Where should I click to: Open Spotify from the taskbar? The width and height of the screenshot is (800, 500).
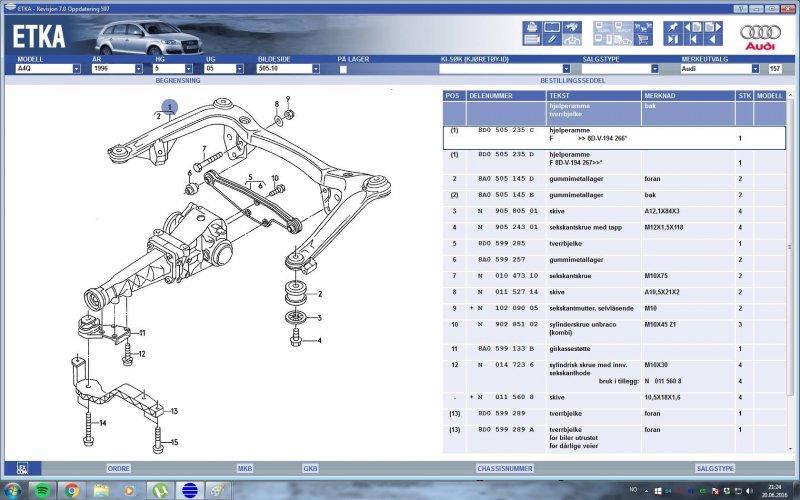pos(42,490)
